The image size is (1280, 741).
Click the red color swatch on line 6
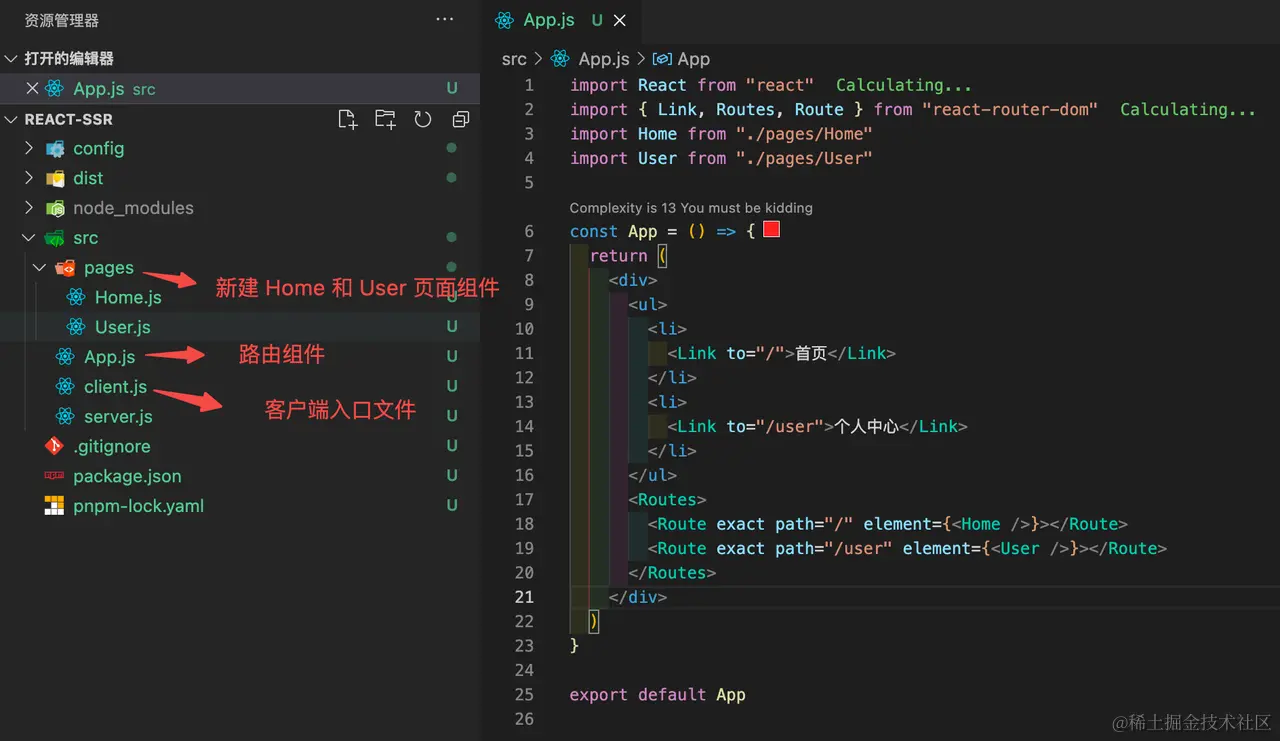click(771, 230)
